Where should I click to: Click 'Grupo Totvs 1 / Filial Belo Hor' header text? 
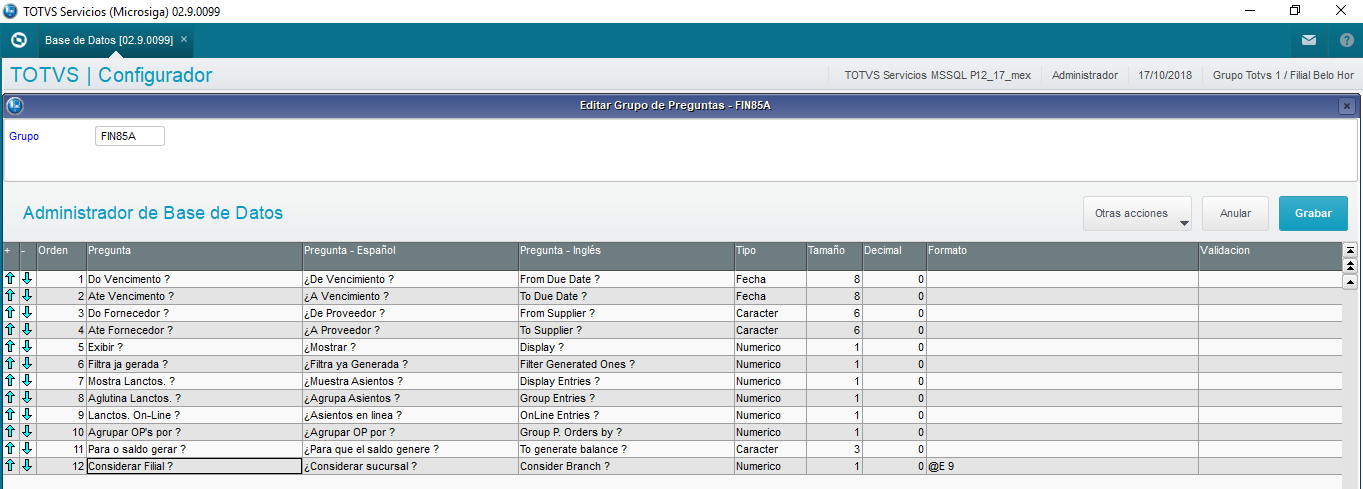[x=1283, y=75]
